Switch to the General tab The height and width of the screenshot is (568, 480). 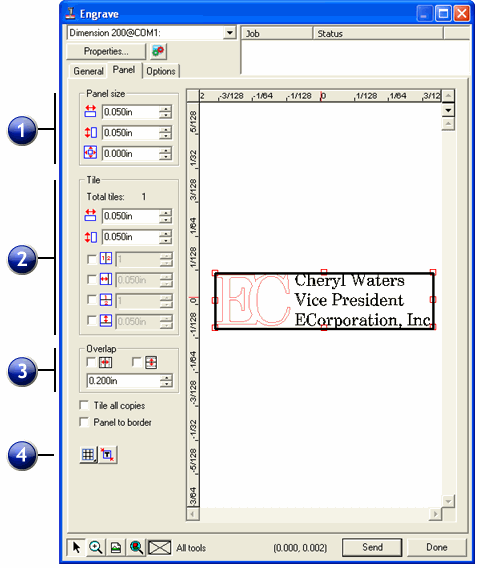tap(88, 71)
